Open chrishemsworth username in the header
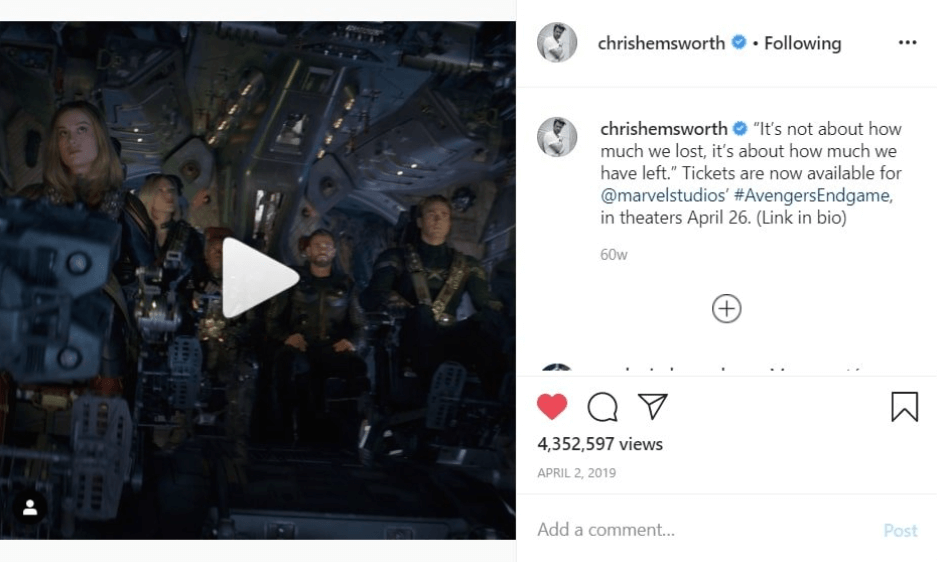Viewport: 937px width, 562px height. (661, 43)
